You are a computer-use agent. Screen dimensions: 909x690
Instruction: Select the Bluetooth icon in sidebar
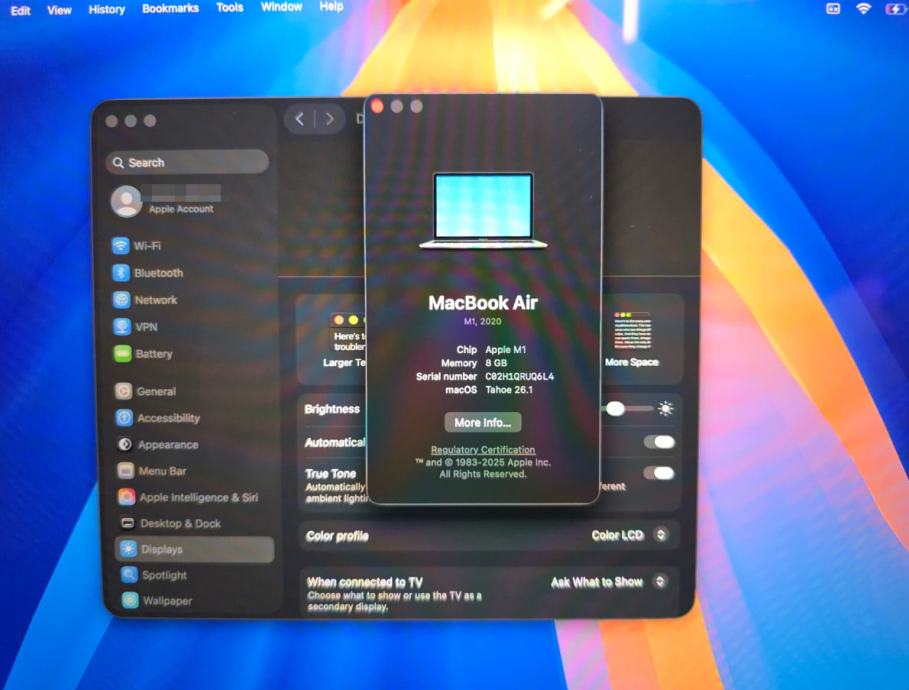coord(121,273)
